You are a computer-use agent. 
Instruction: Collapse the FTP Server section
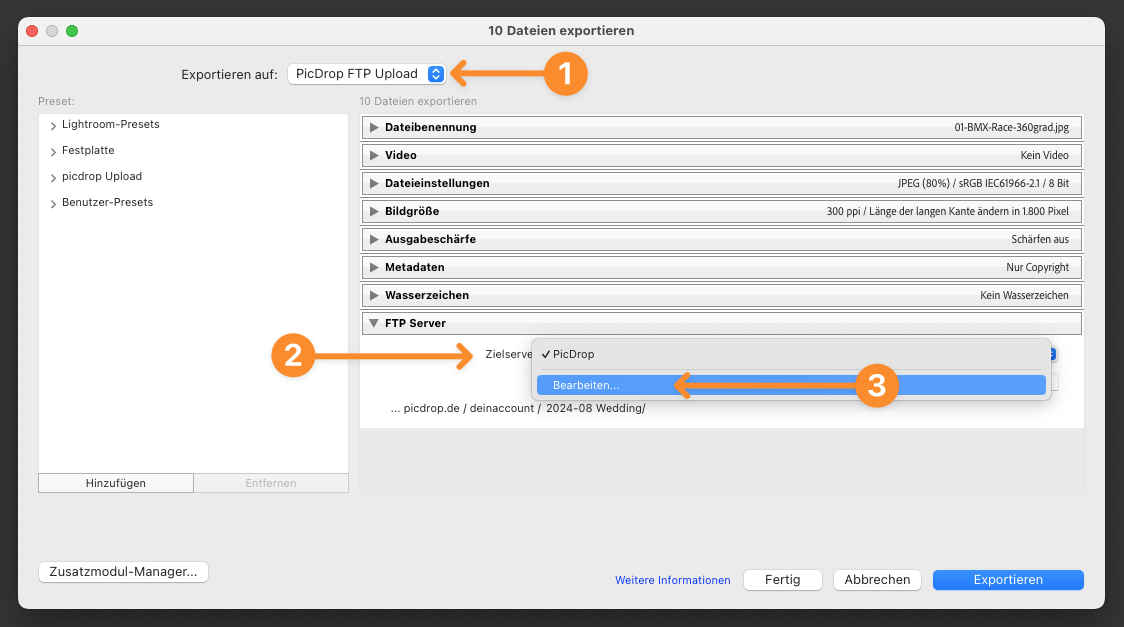[x=373, y=323]
